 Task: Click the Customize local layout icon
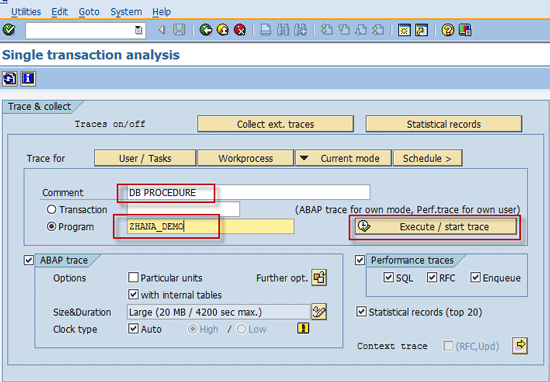pyautogui.click(x=465, y=30)
